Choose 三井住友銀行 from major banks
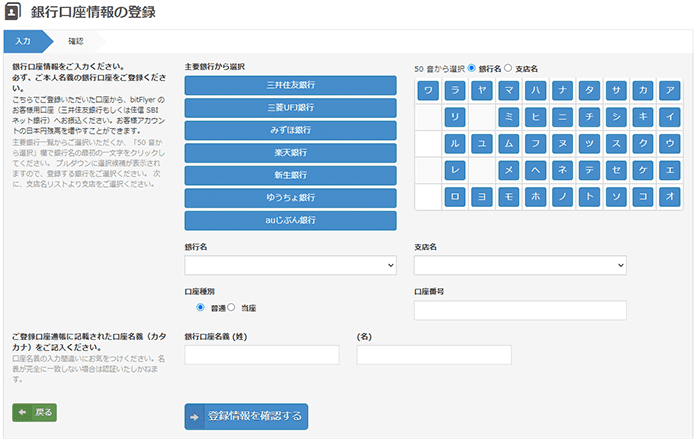This screenshot has width=697, height=439. [x=291, y=85]
